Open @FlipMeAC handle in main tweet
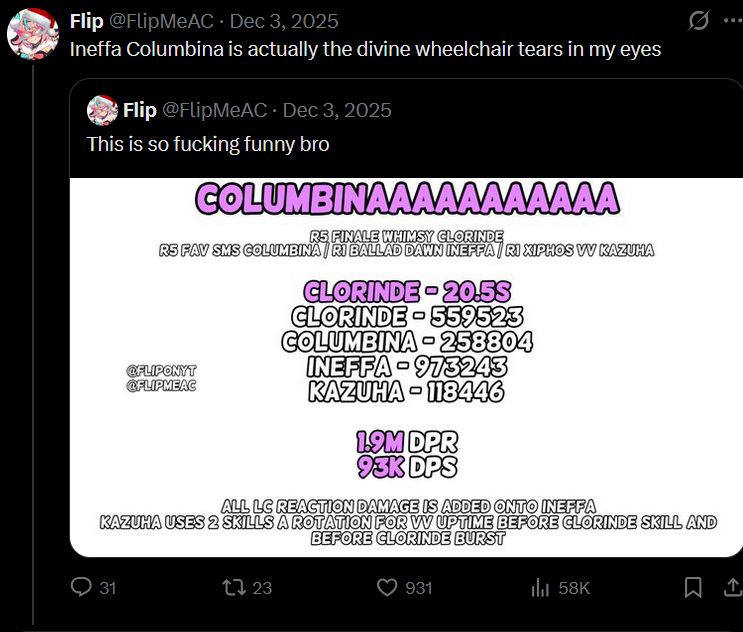The image size is (743, 632). (162, 21)
